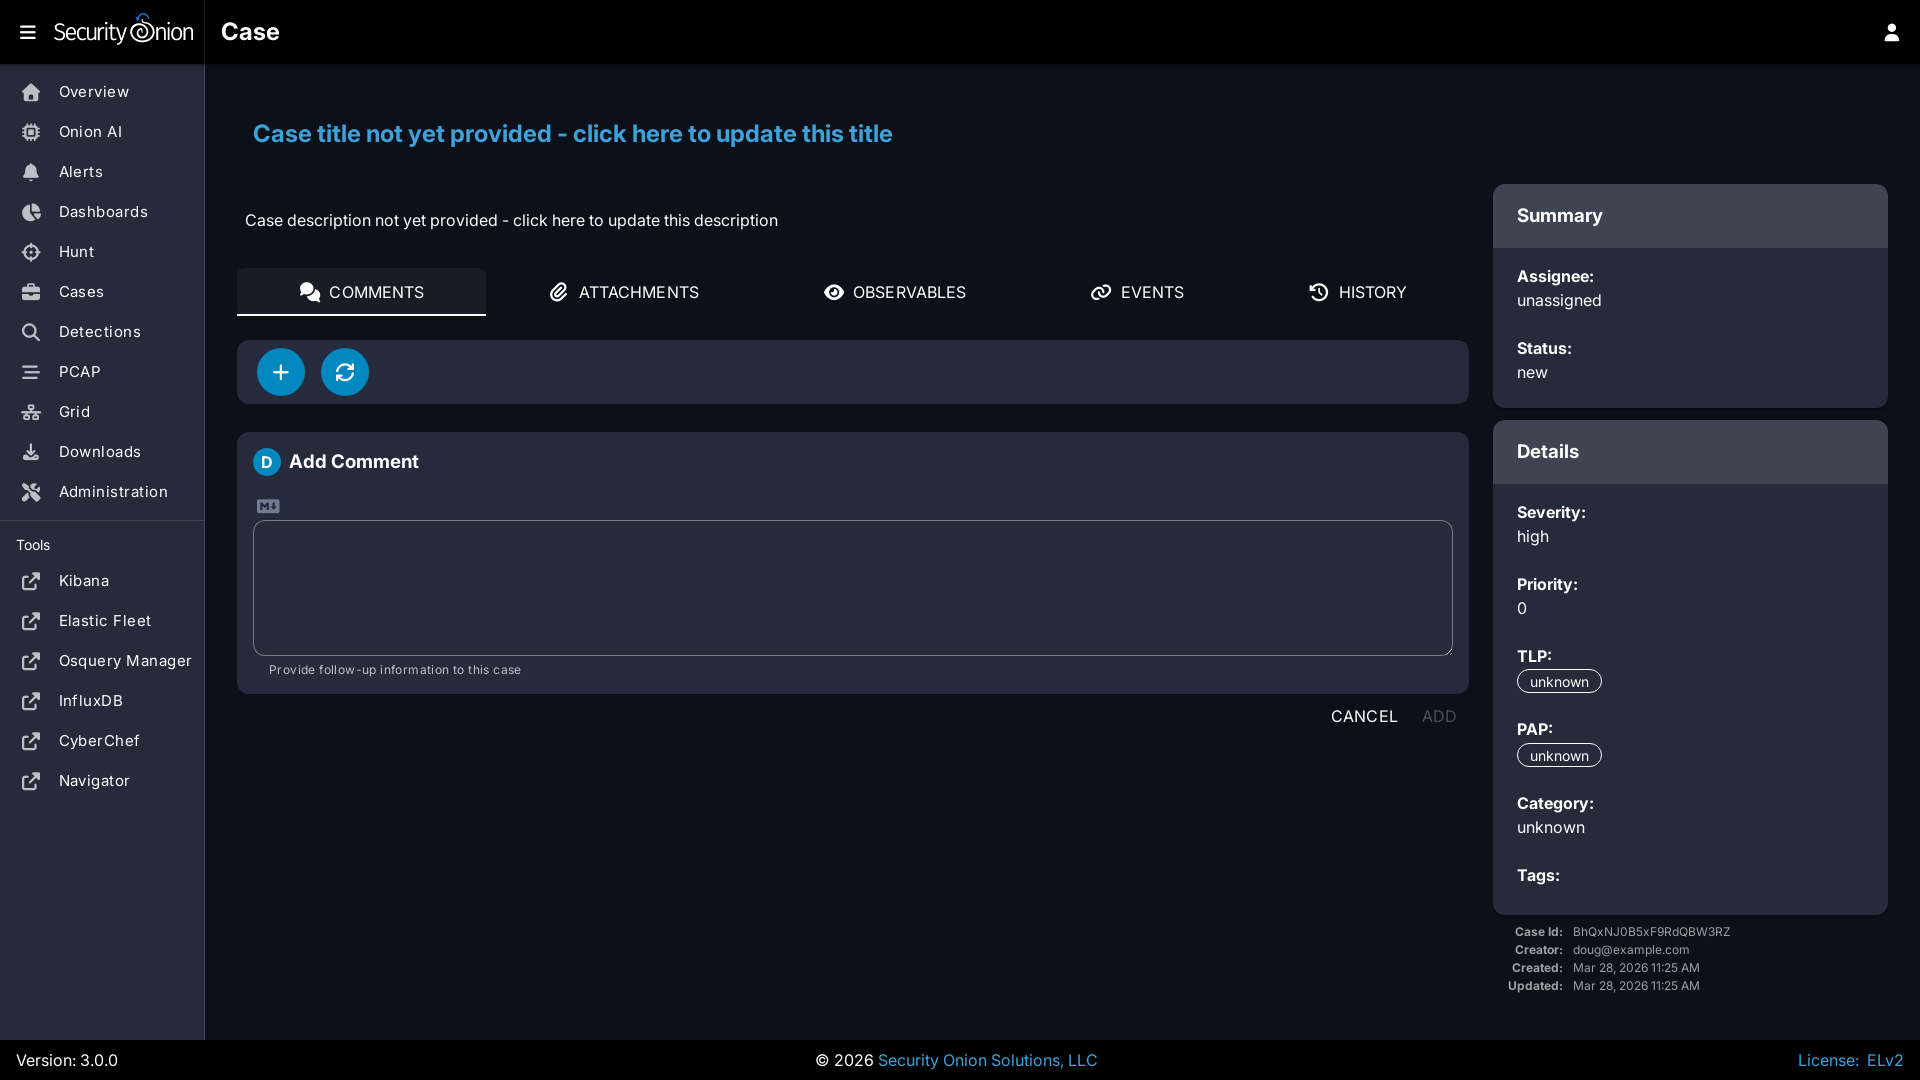The height and width of the screenshot is (1080, 1920).
Task: Switch to the Observables tab
Action: (894, 292)
